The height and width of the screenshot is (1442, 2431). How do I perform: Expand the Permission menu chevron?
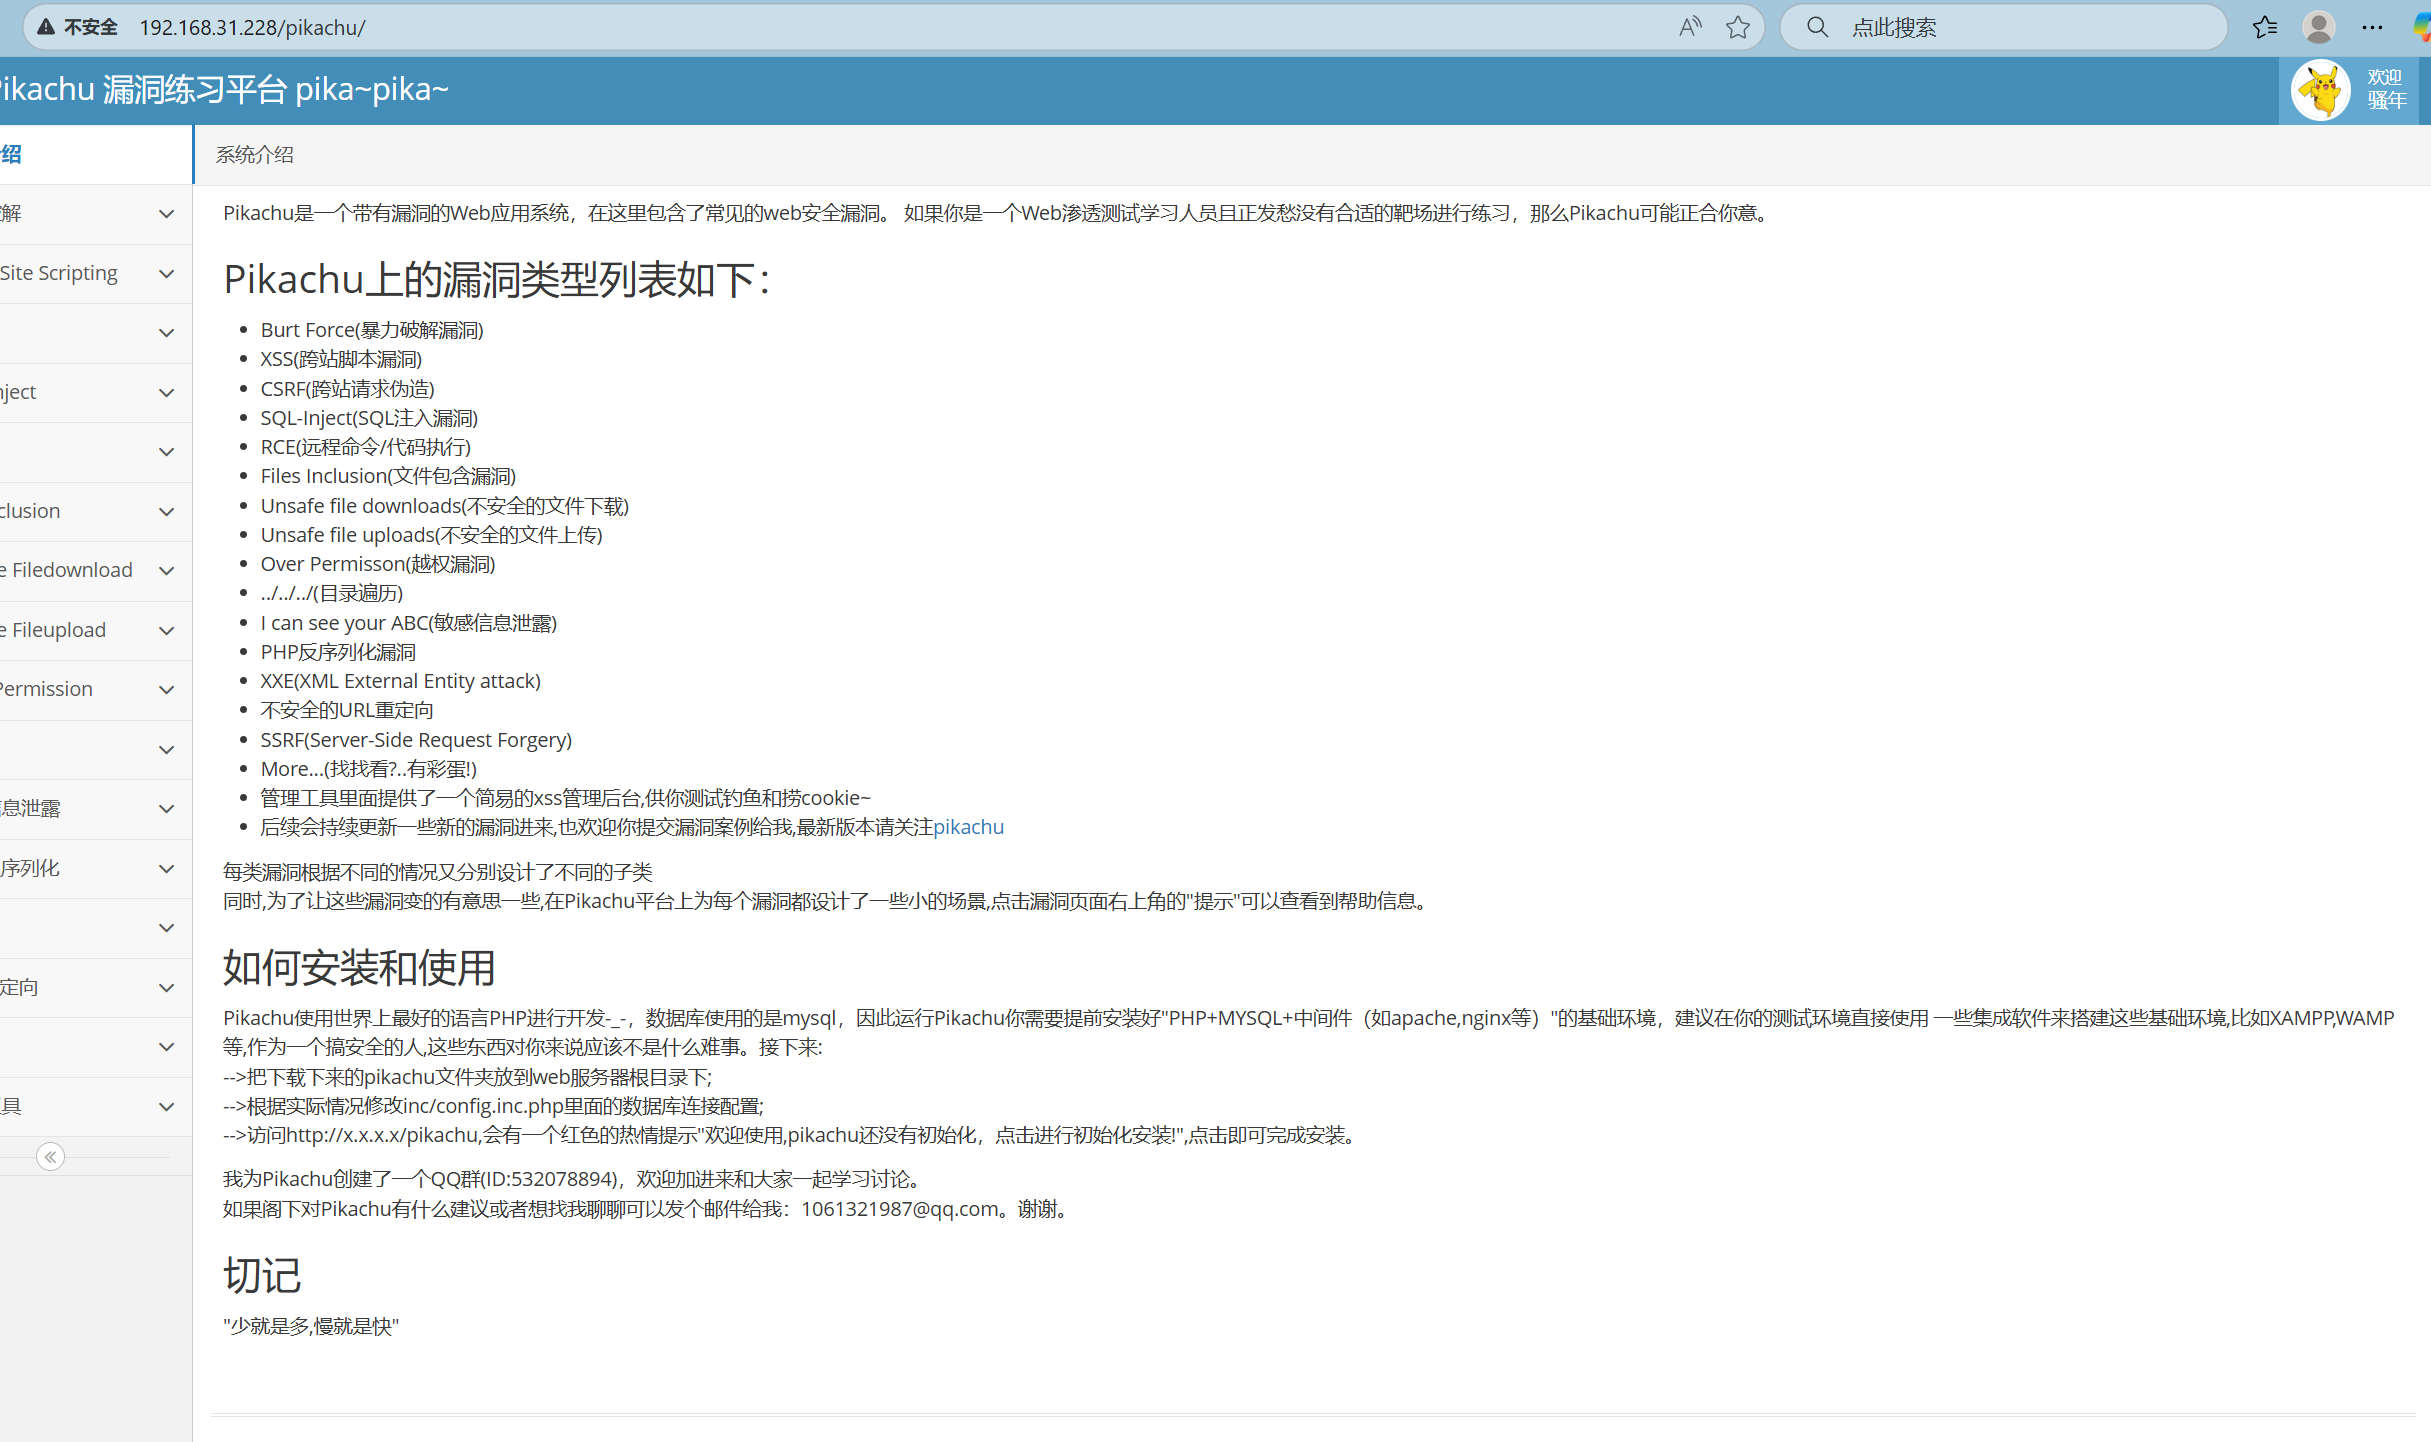tap(167, 690)
